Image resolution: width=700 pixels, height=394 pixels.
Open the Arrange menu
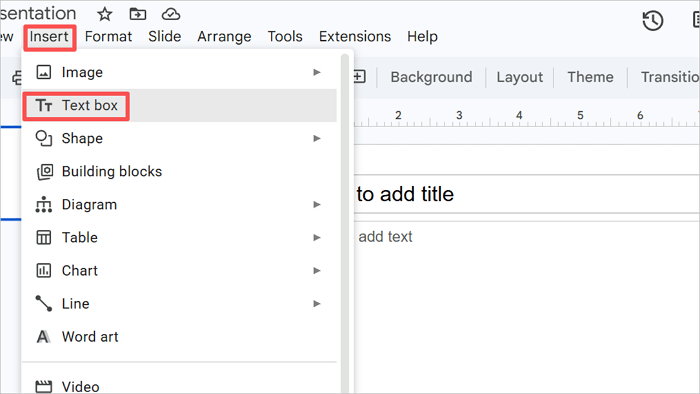[224, 37]
